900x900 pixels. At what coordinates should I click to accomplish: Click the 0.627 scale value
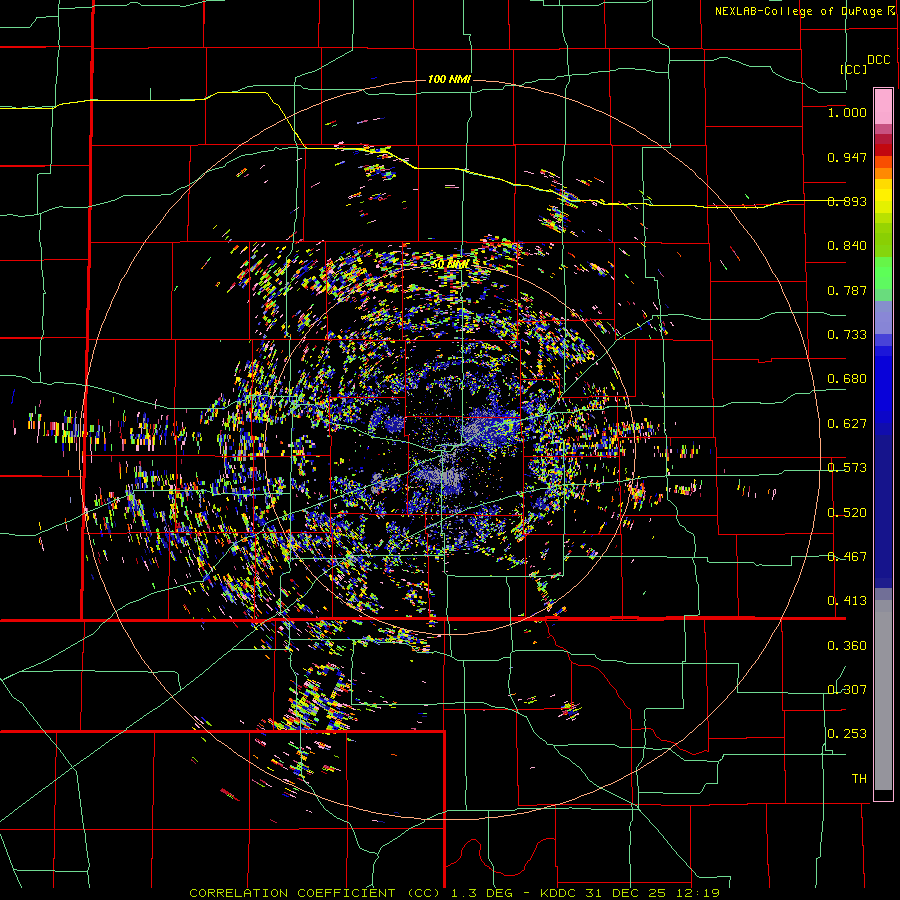tap(847, 424)
